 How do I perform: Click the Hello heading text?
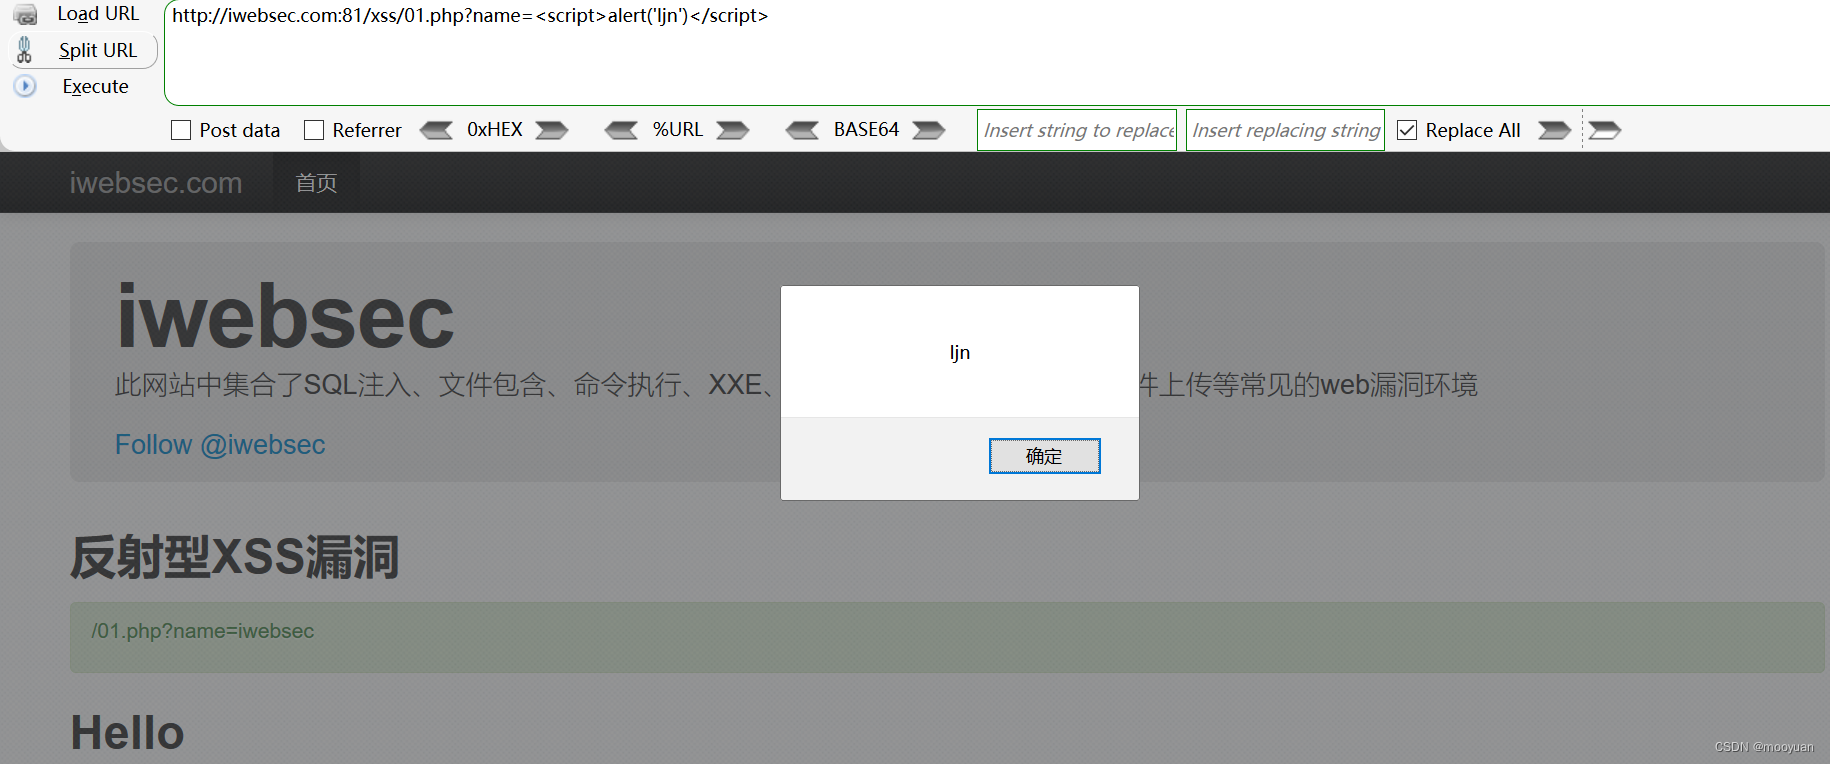pyautogui.click(x=127, y=733)
